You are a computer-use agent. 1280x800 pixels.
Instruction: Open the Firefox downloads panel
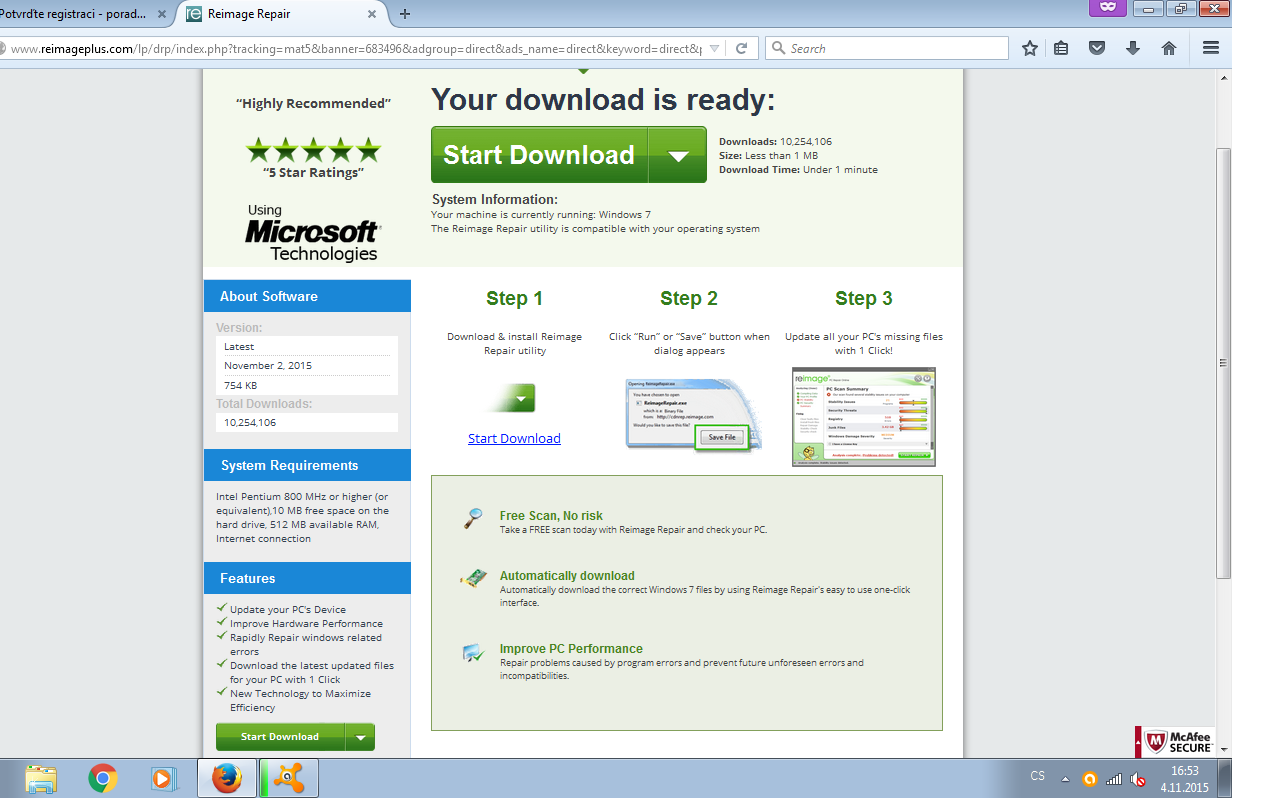pyautogui.click(x=1133, y=48)
